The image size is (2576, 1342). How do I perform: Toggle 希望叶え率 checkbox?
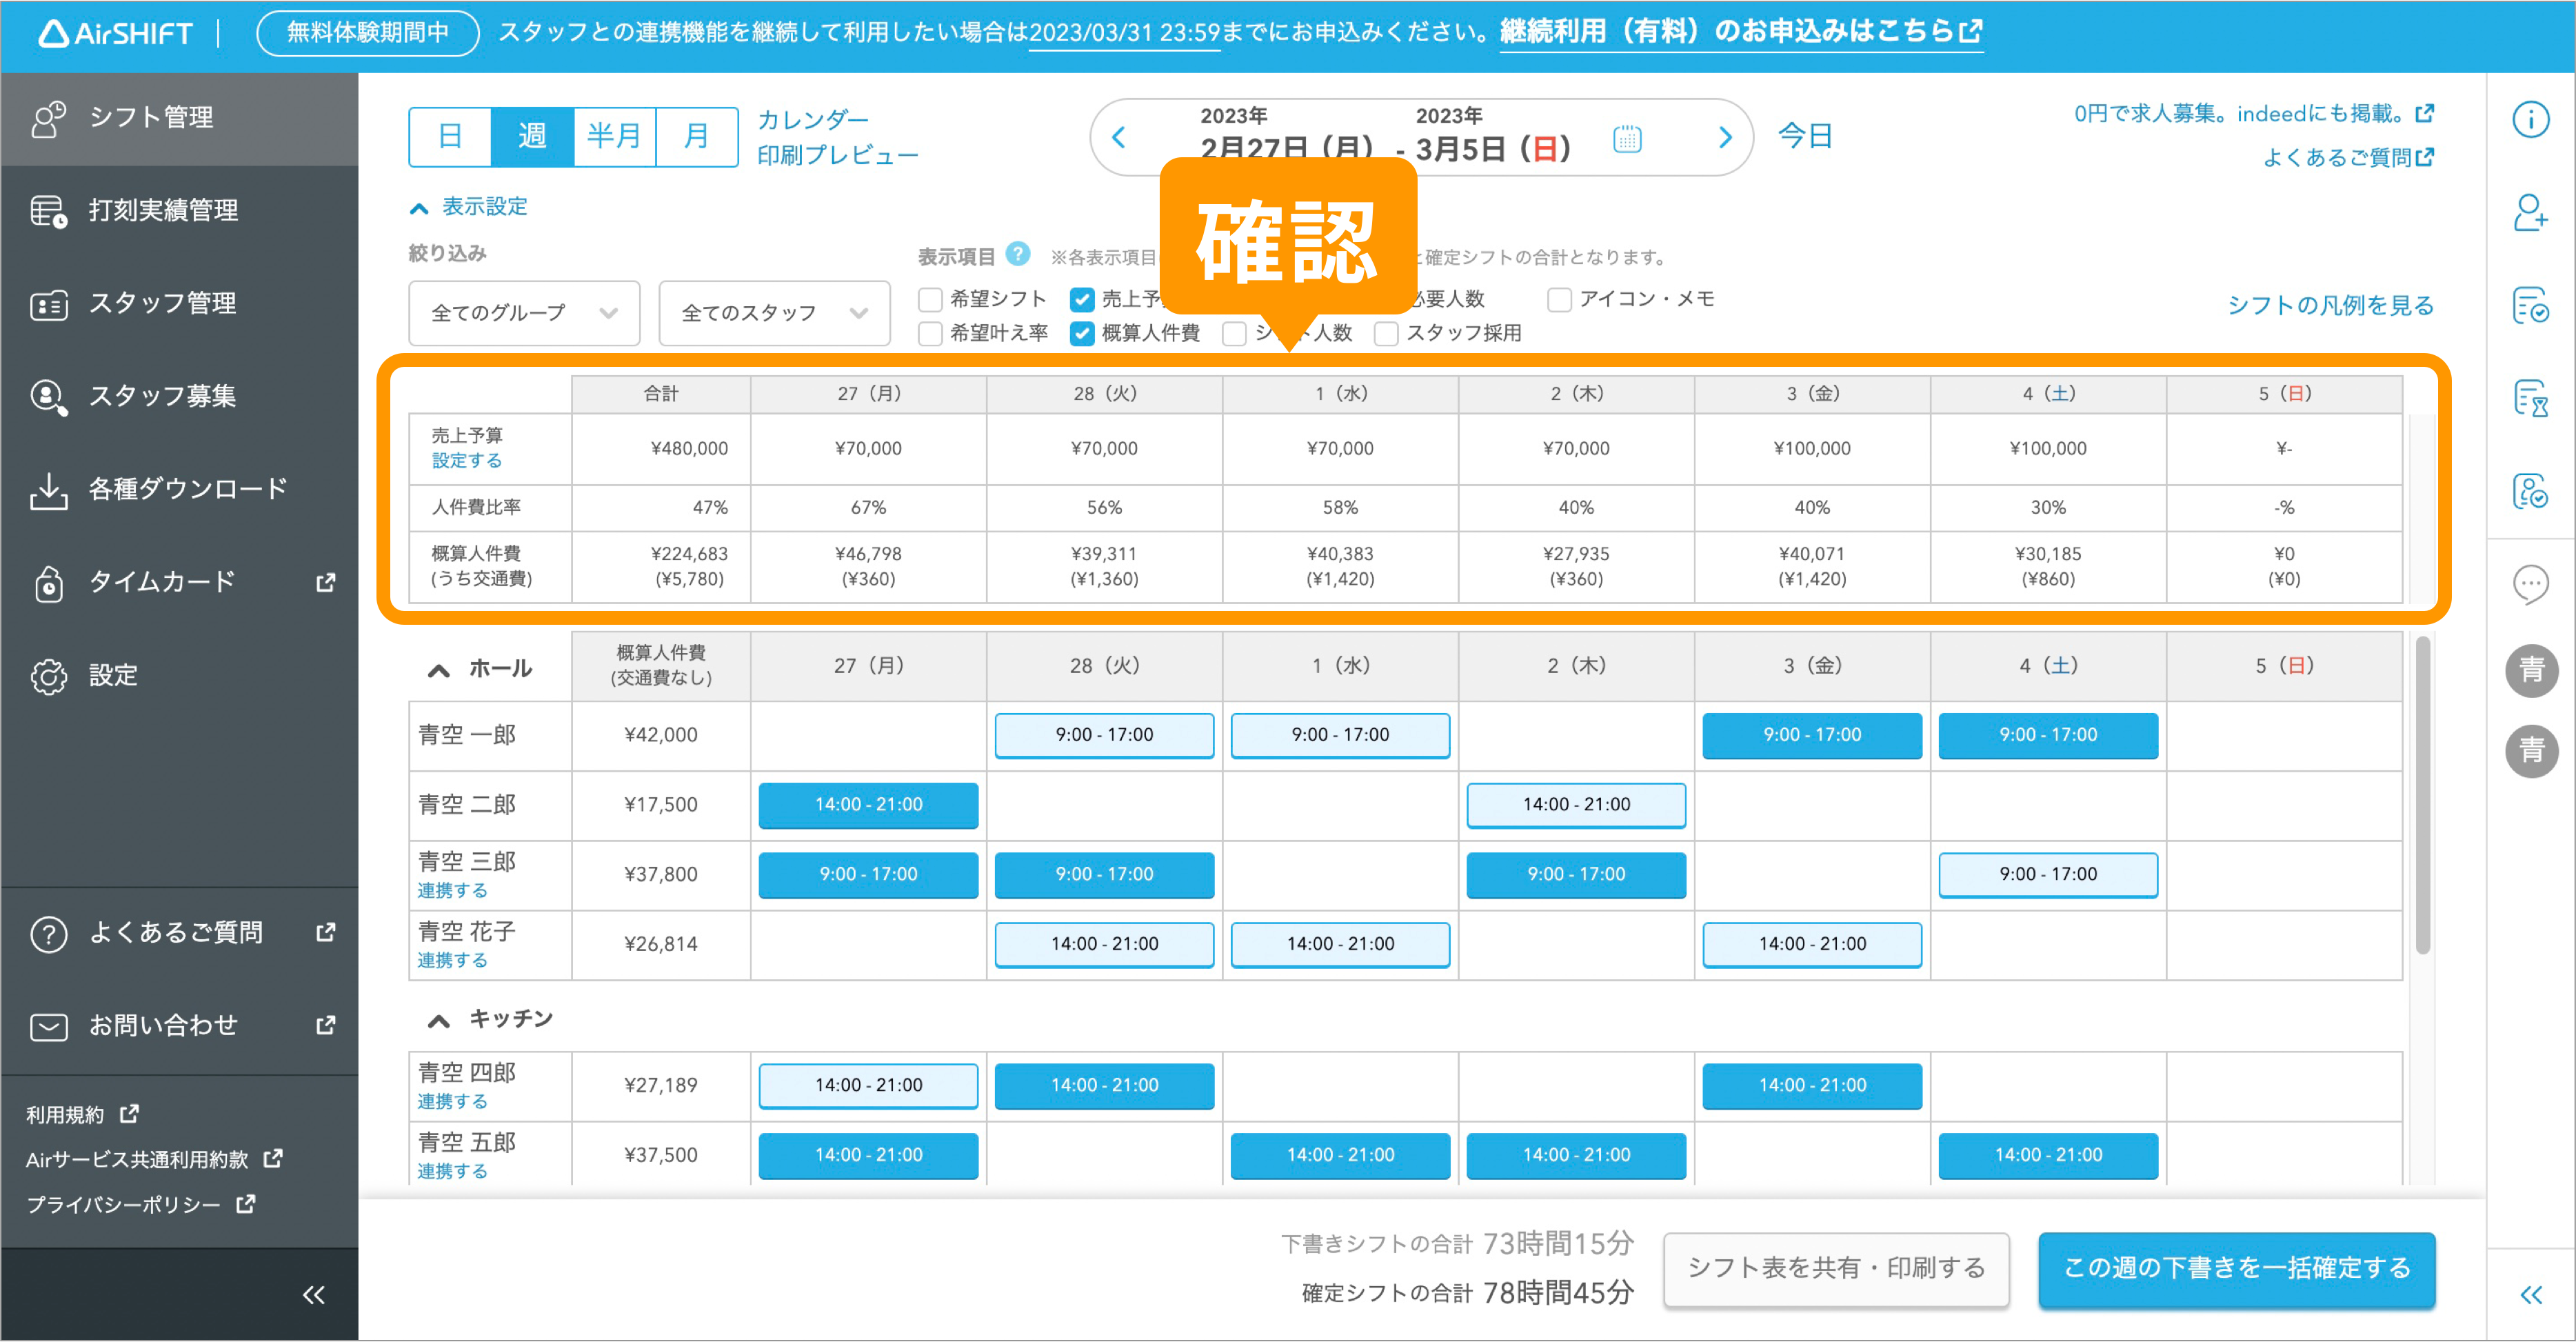[930, 333]
